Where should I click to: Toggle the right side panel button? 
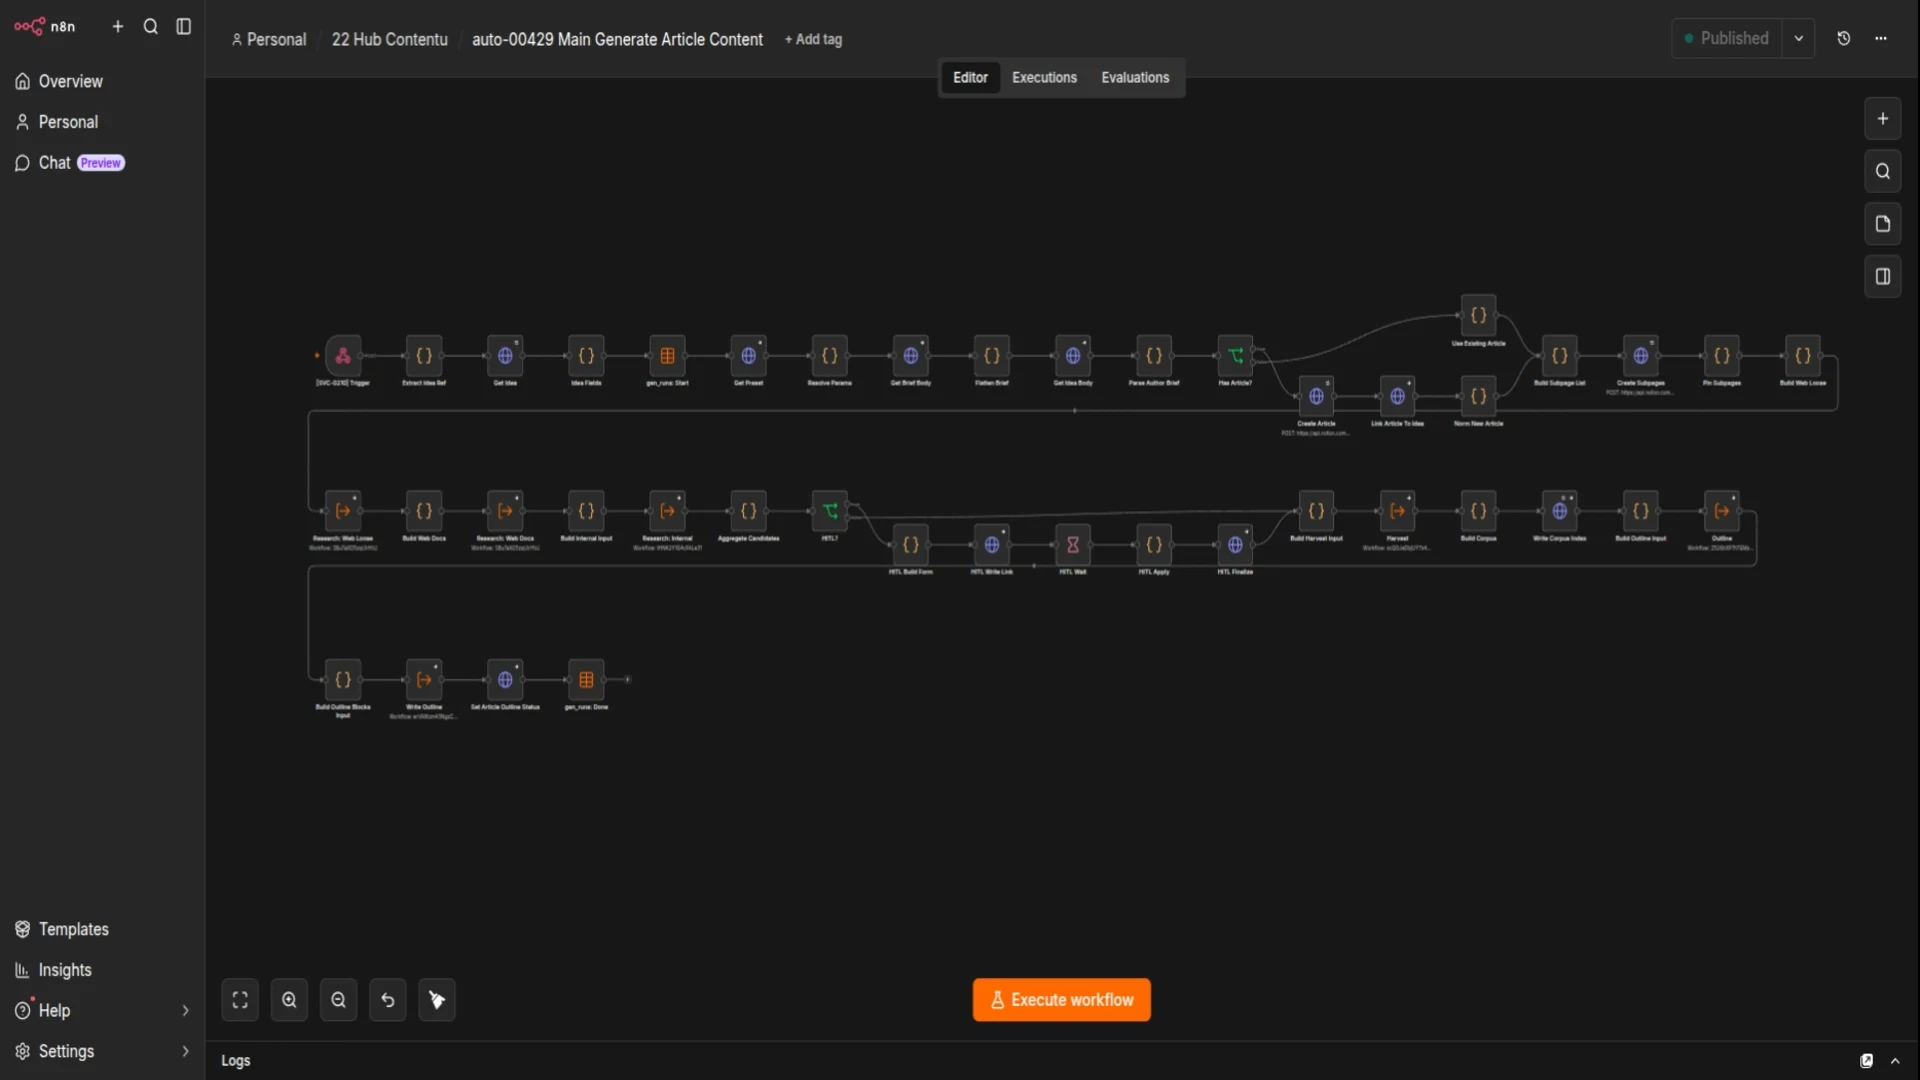1883,277
